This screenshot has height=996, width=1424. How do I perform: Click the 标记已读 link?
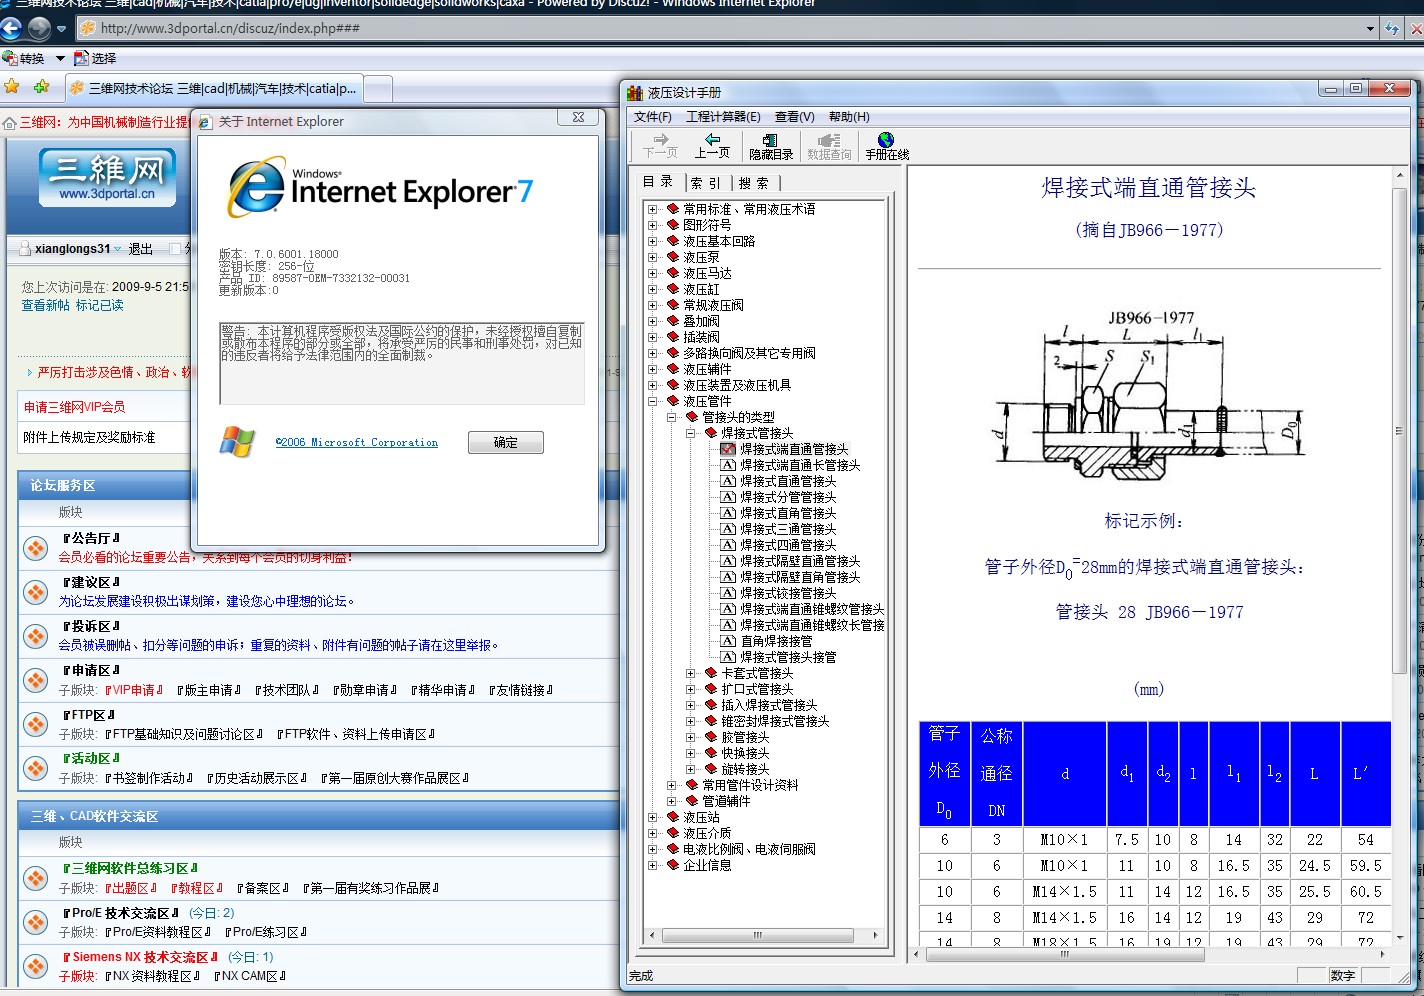pyautogui.click(x=100, y=305)
